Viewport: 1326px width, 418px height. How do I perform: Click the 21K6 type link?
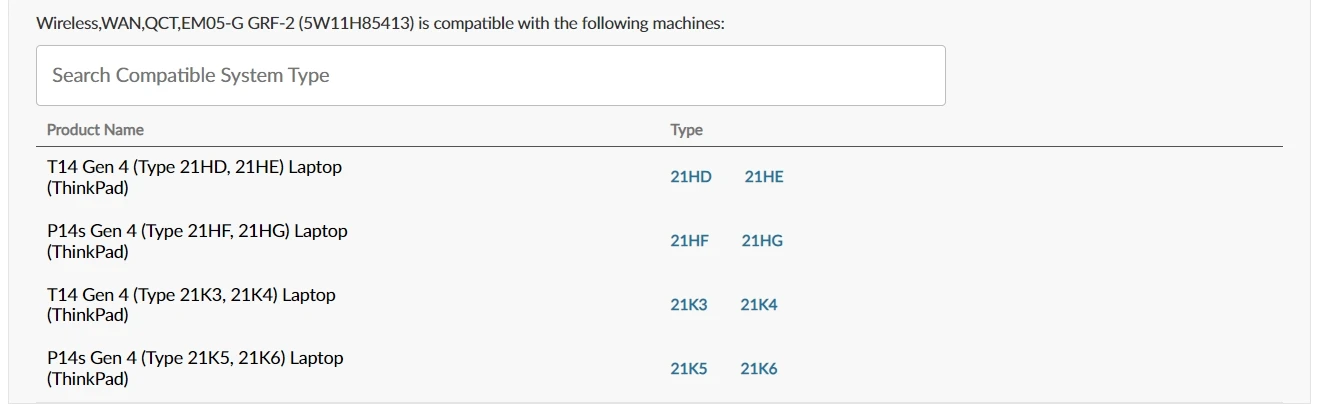(x=759, y=369)
